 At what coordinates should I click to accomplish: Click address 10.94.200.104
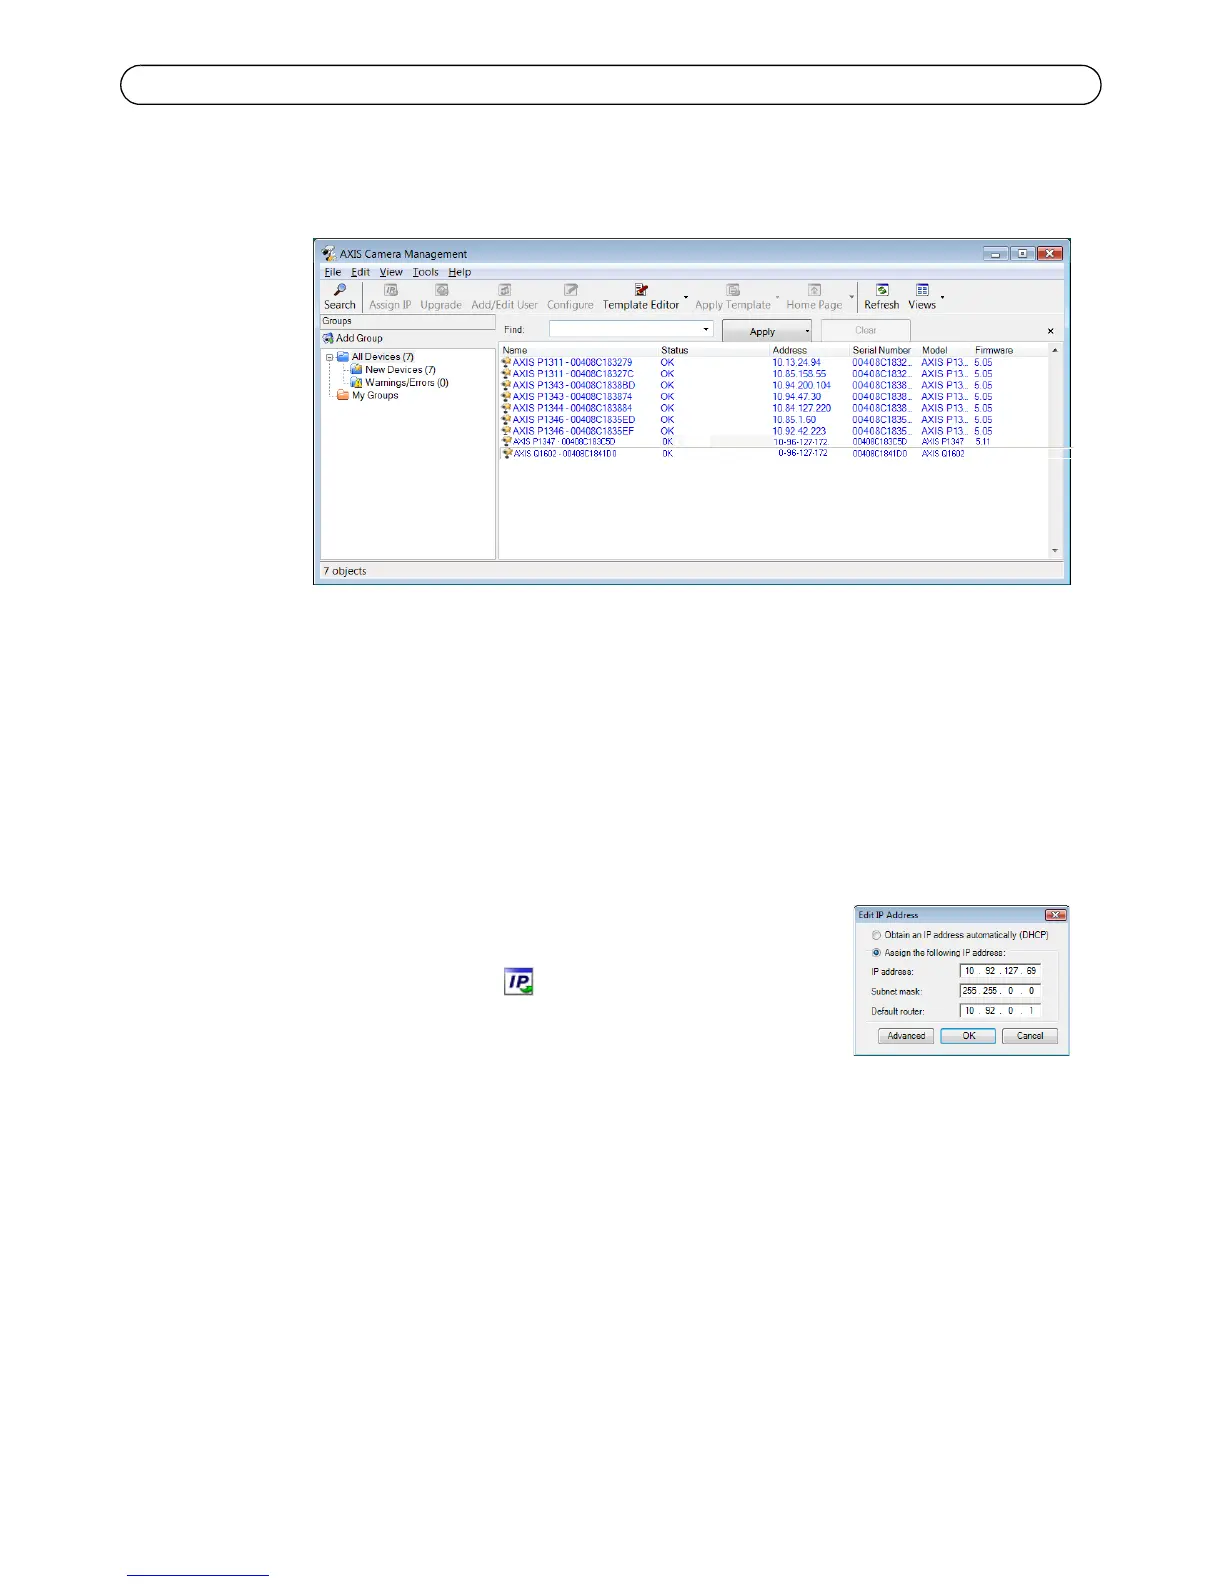pyautogui.click(x=801, y=385)
